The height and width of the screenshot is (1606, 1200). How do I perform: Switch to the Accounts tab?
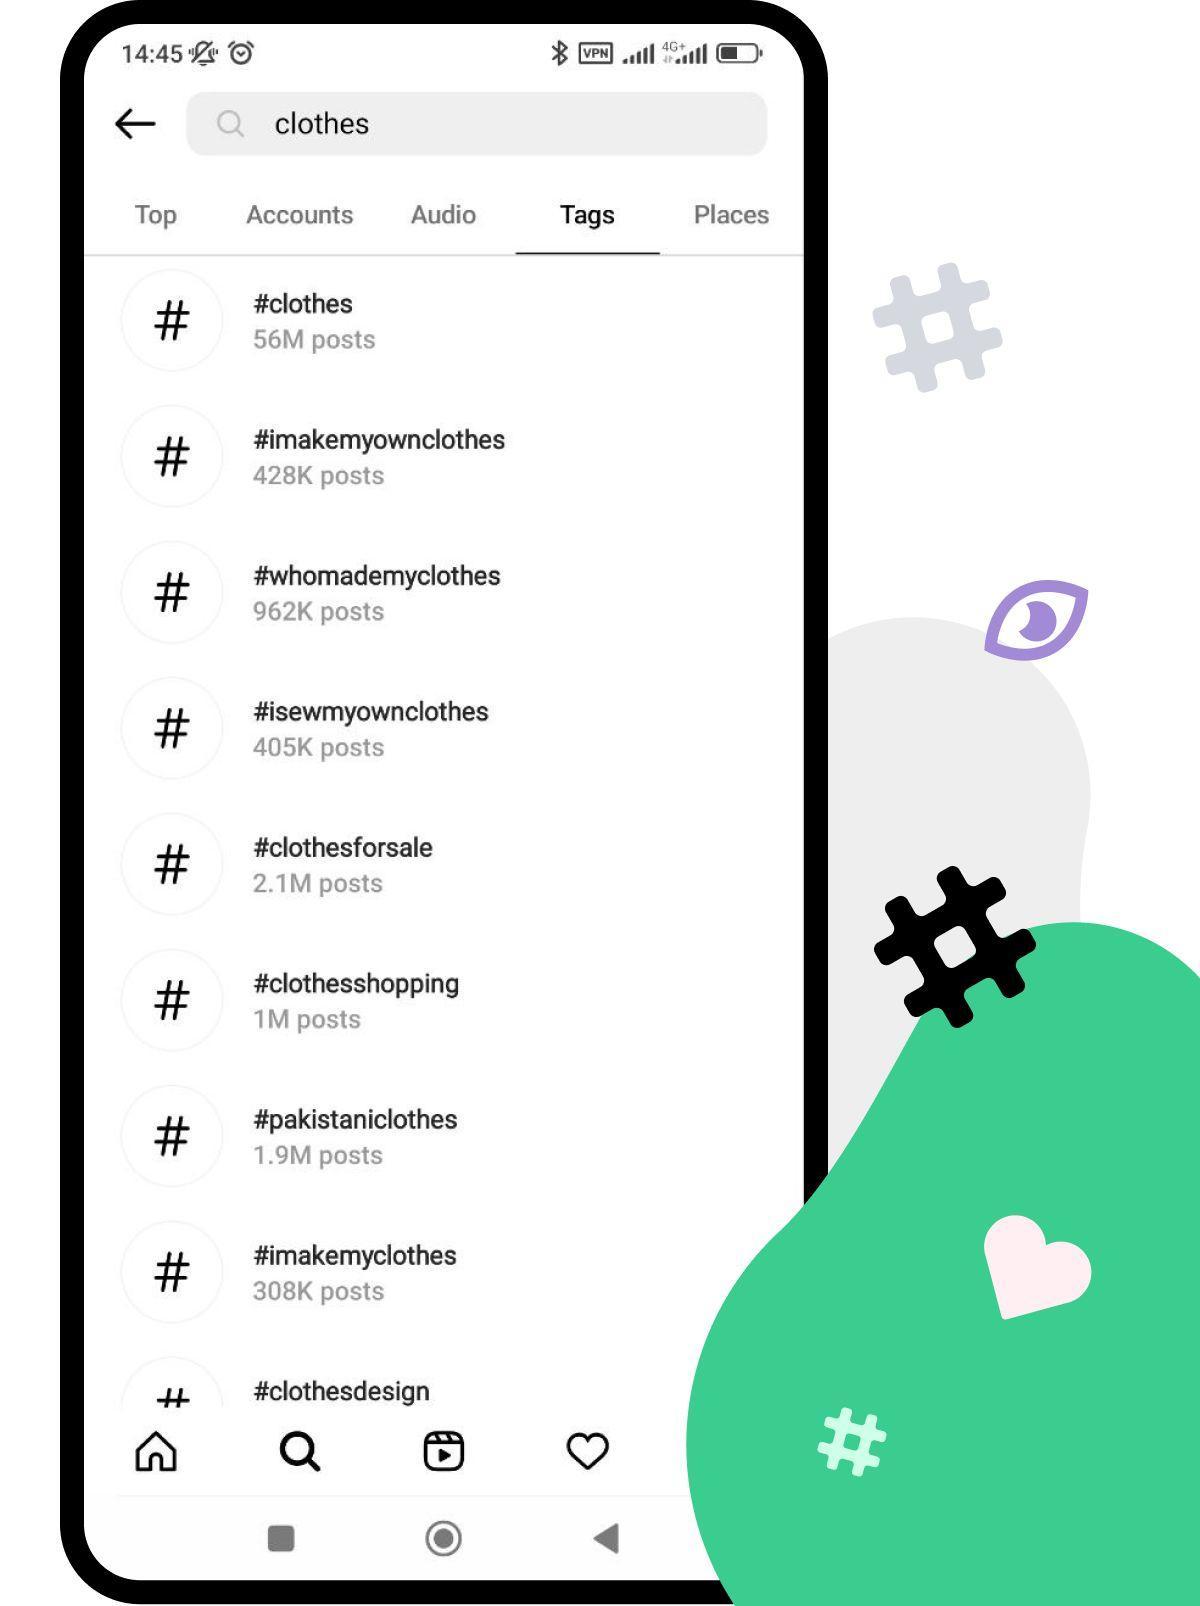pyautogui.click(x=299, y=214)
